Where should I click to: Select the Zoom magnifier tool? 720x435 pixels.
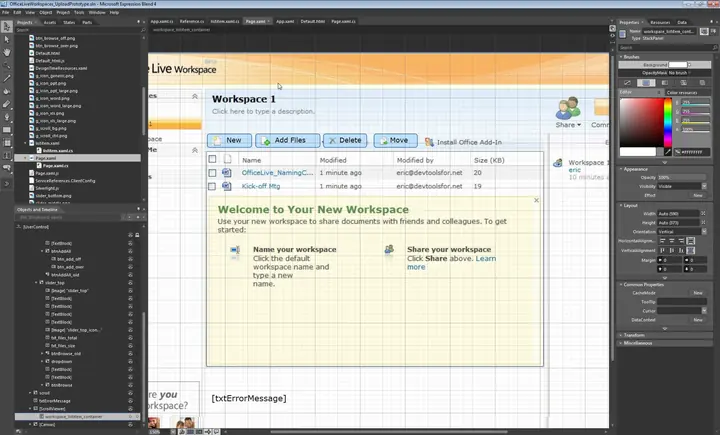coord(6,65)
